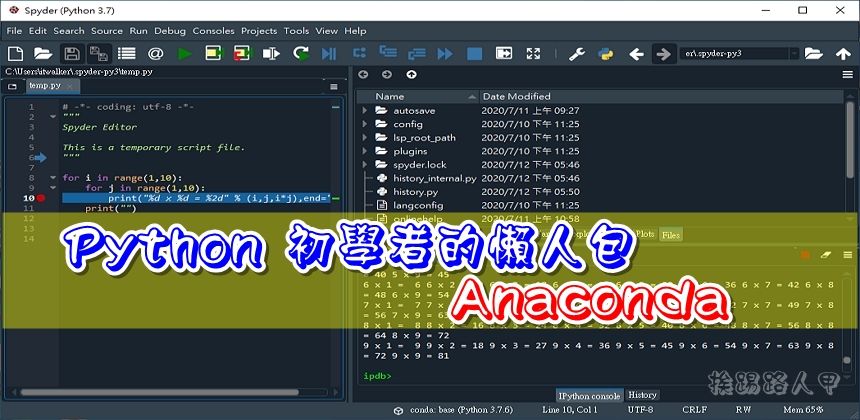Select history_internal.py file

(434, 178)
